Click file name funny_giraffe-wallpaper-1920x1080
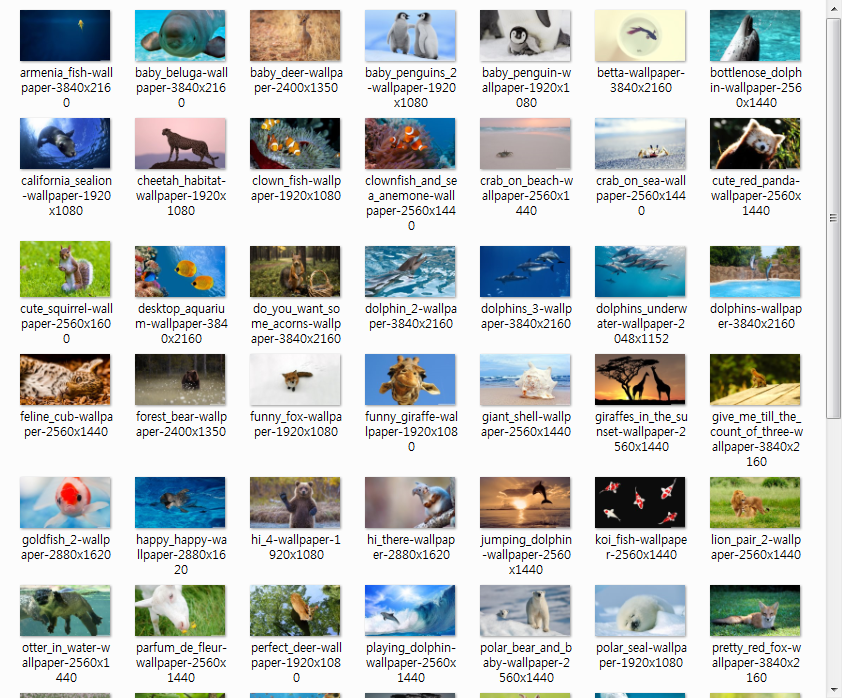 click(x=411, y=432)
